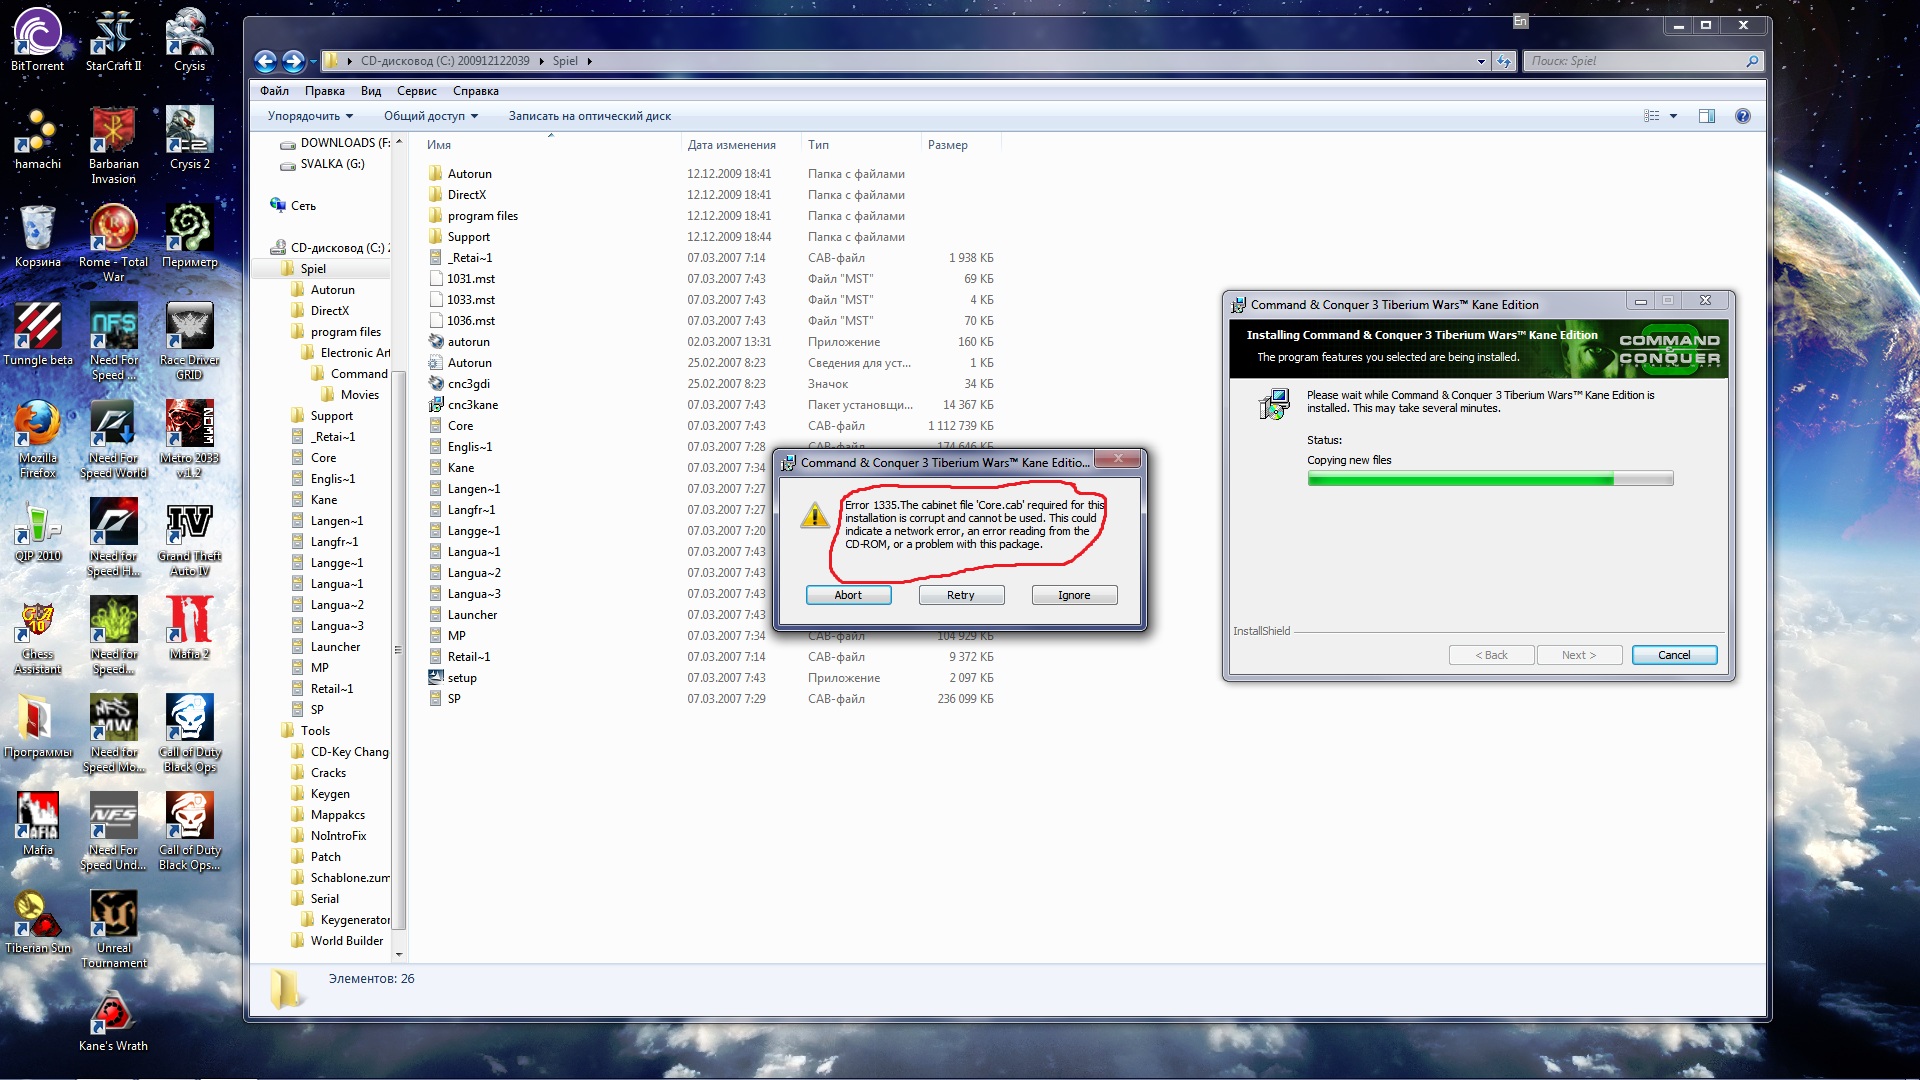The height and width of the screenshot is (1080, 1920).
Task: Toggle the Explorer preview pane button
Action: coord(1706,116)
